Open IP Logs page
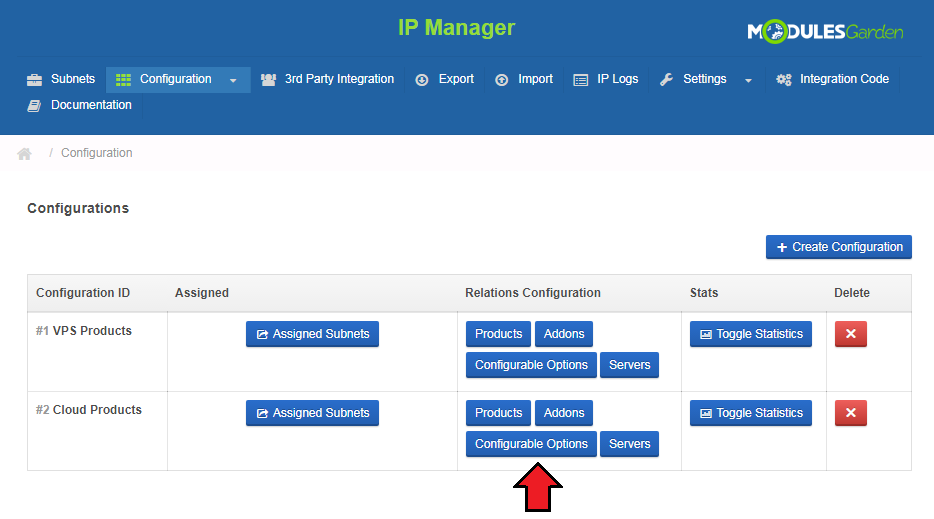Screen dimensions: 934x519 [606, 79]
